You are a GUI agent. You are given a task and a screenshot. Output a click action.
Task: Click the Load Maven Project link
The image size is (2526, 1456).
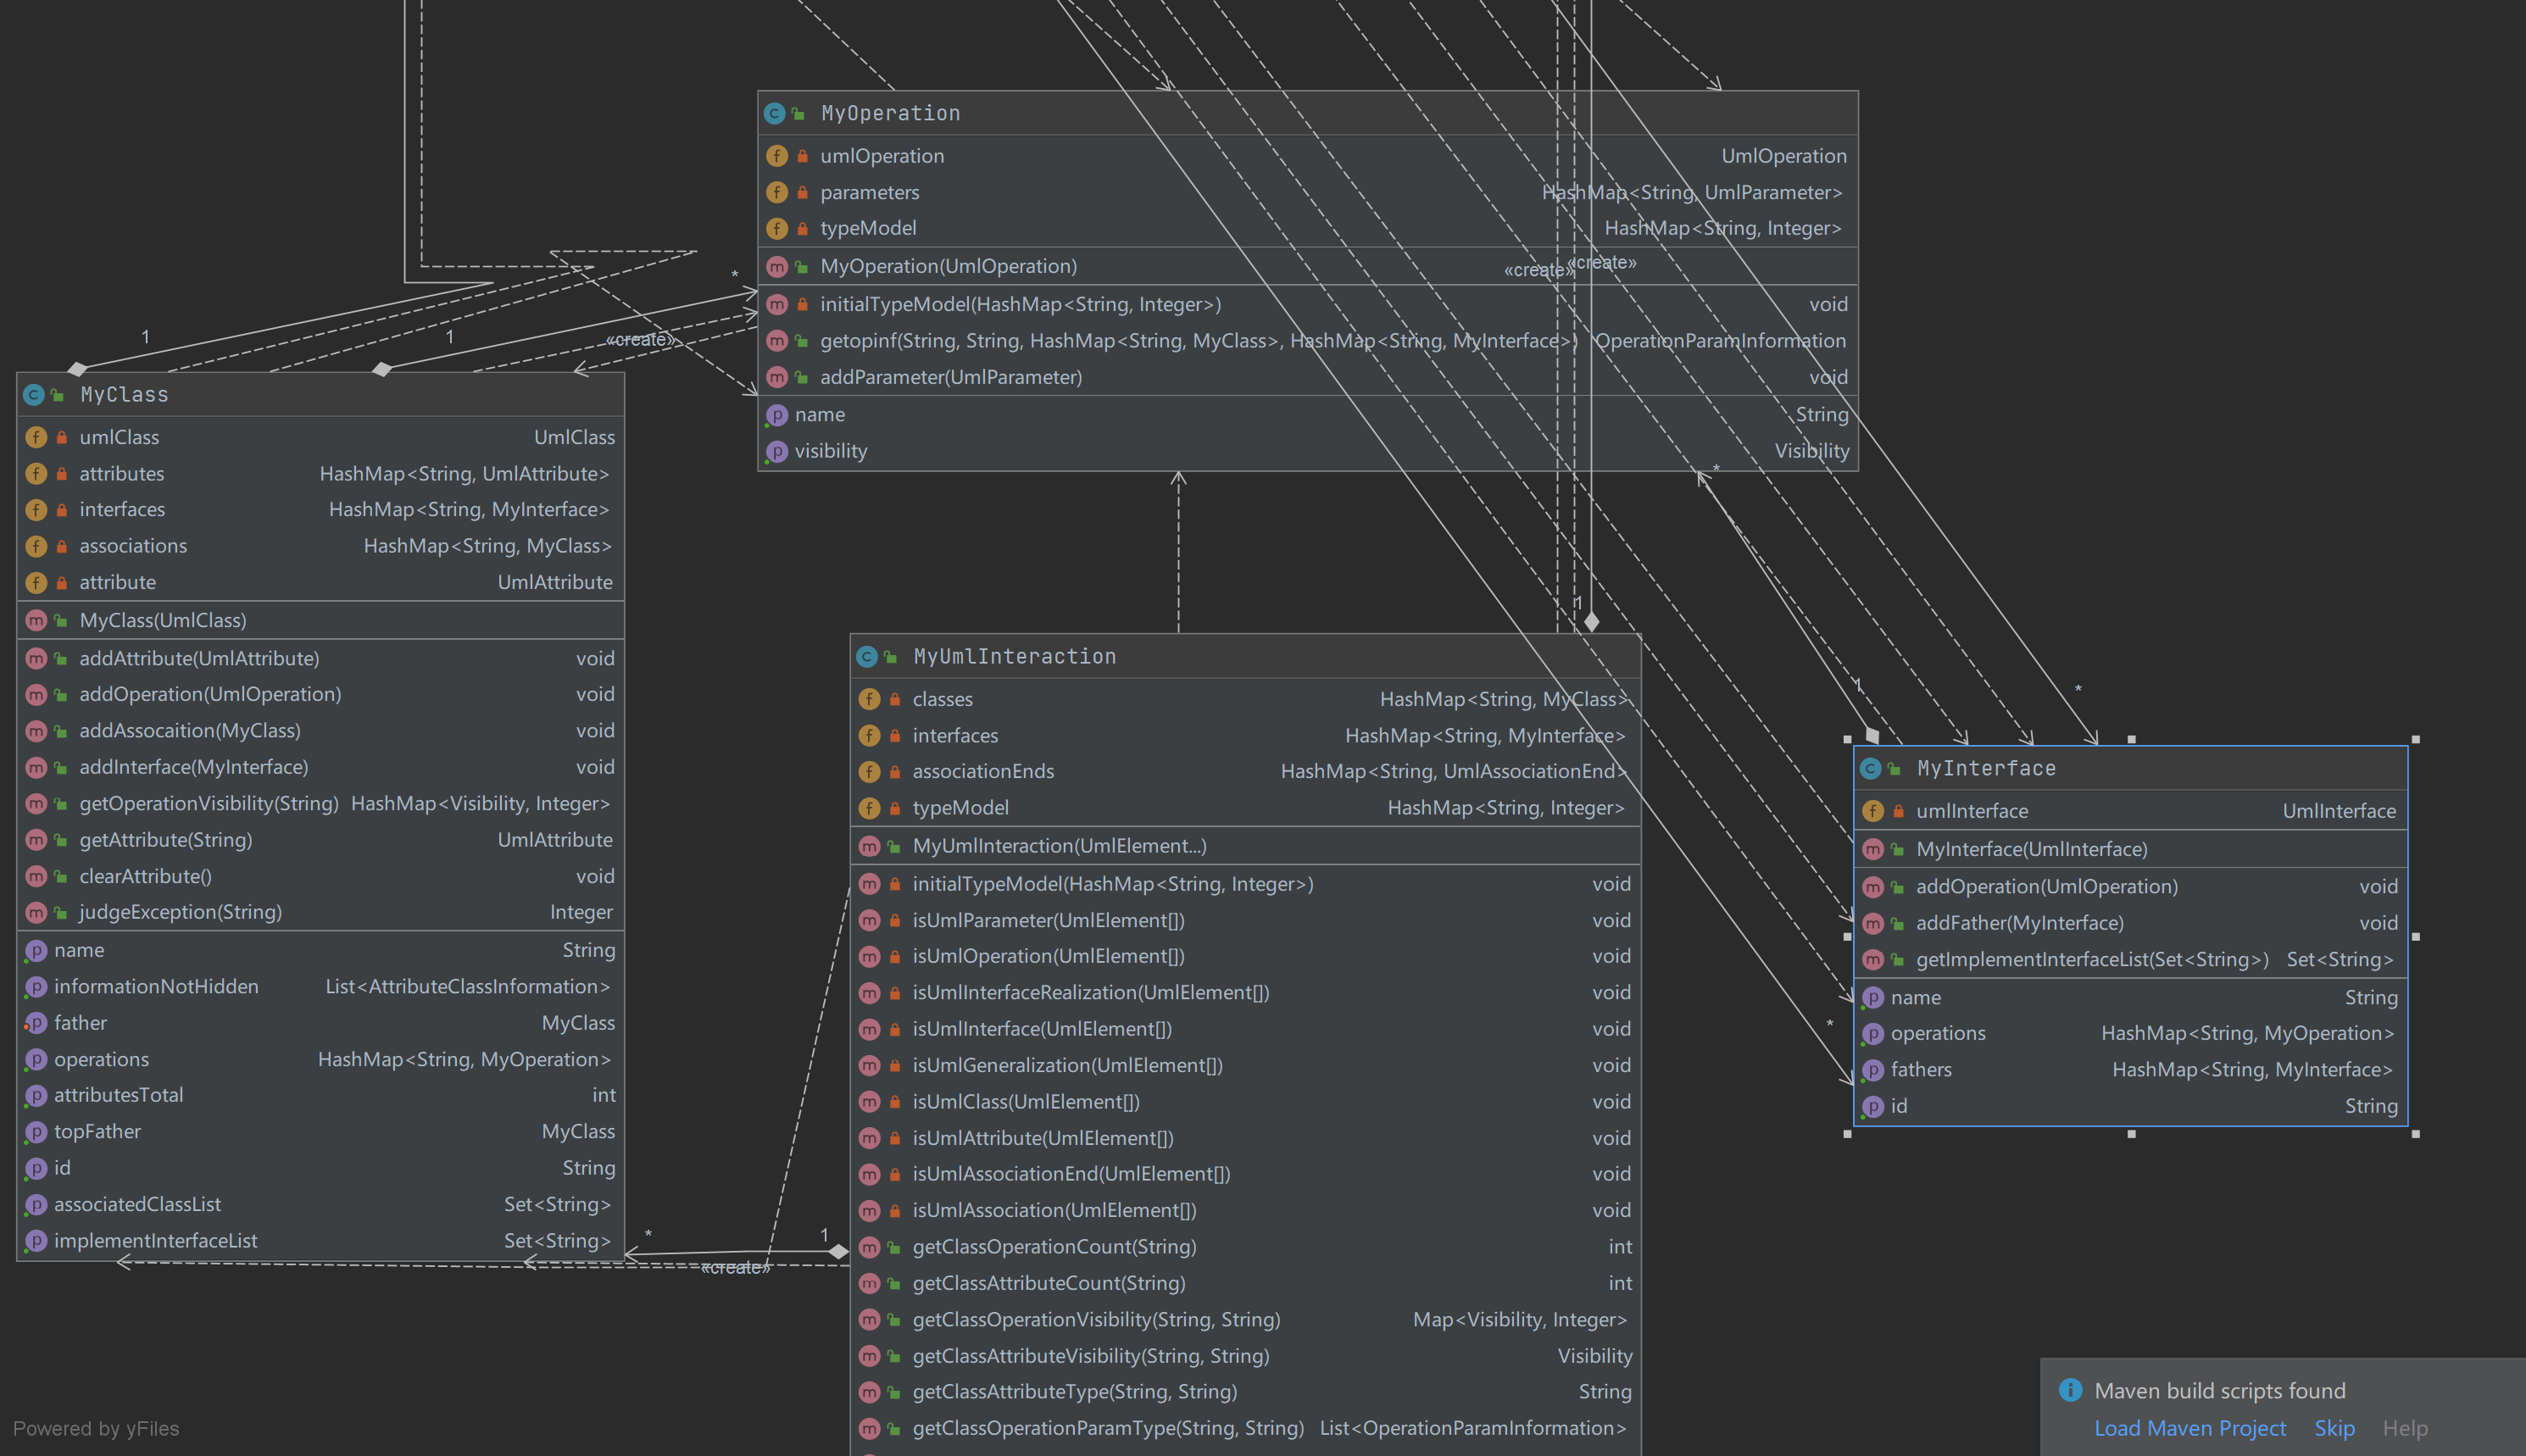(x=2190, y=1428)
